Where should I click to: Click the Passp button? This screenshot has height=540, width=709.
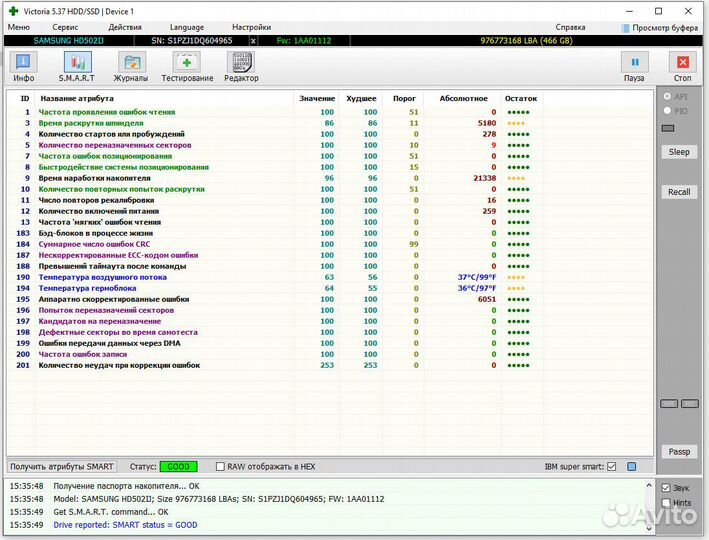(x=679, y=451)
